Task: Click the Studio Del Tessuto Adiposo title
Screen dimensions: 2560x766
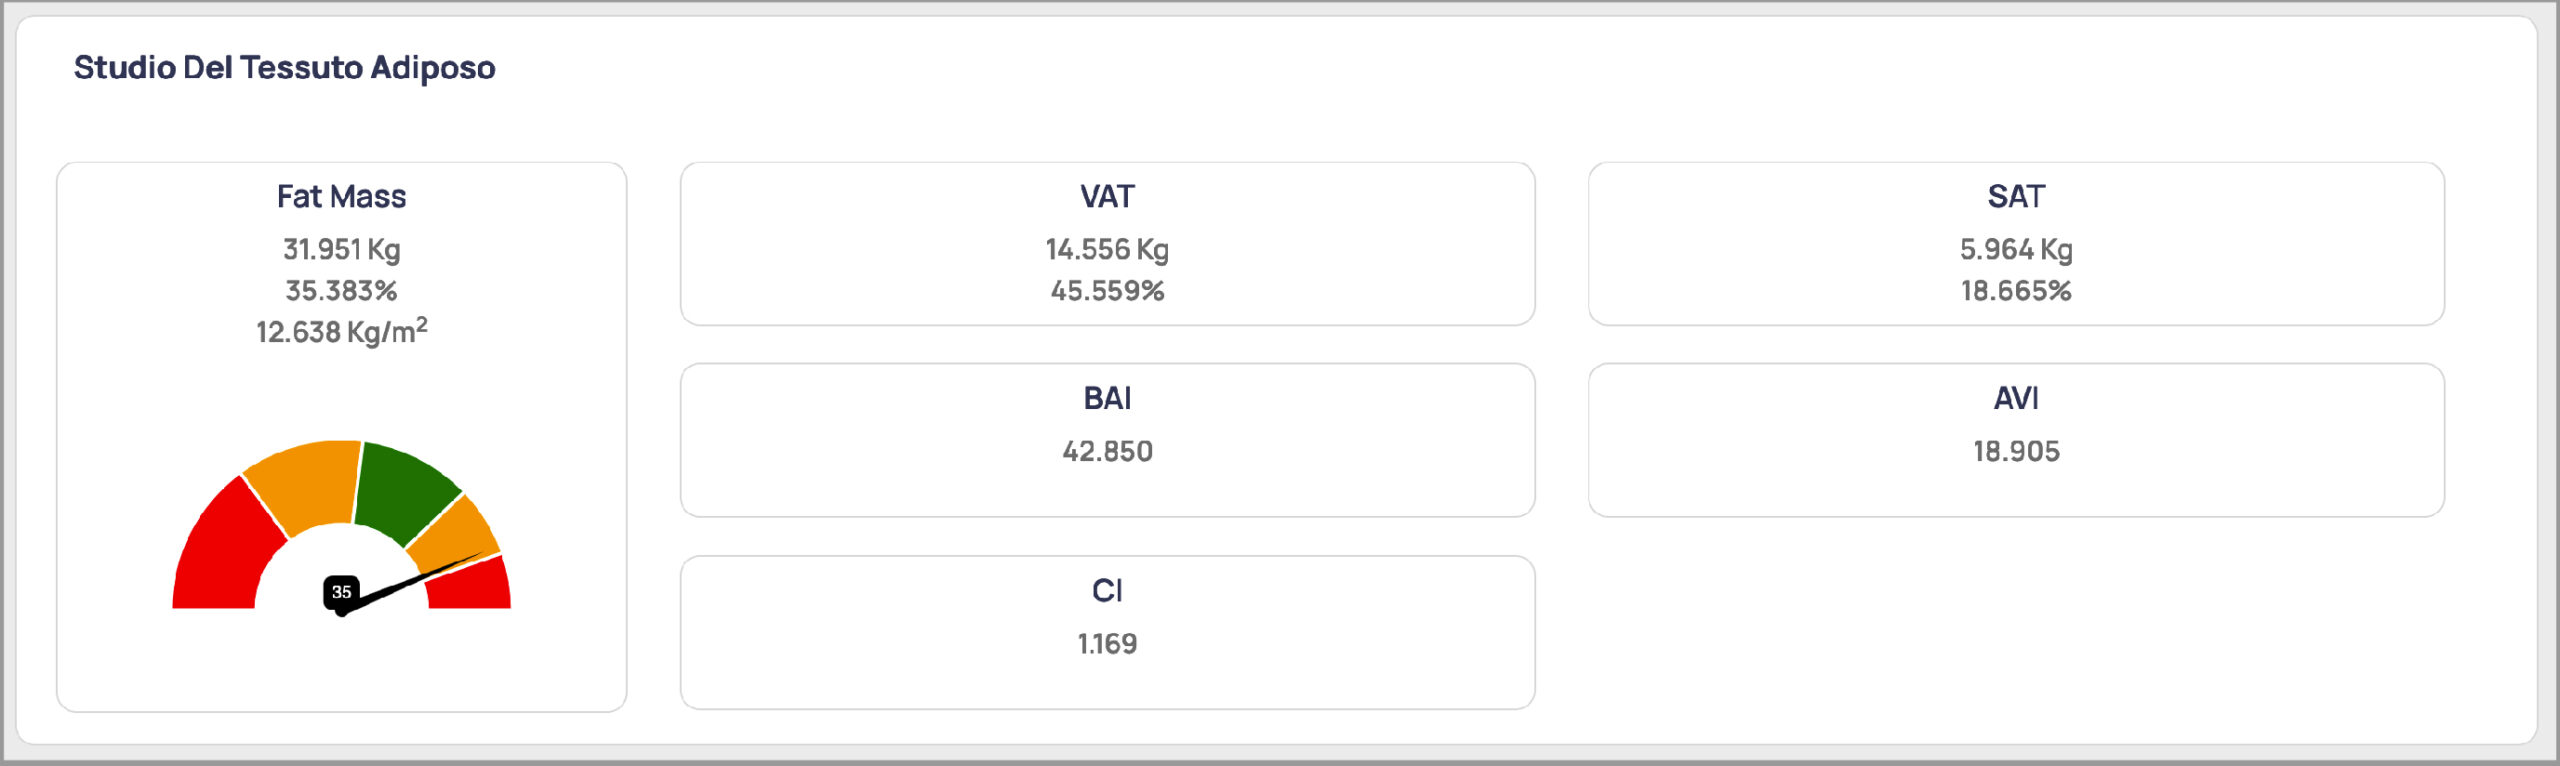Action: click(x=285, y=68)
